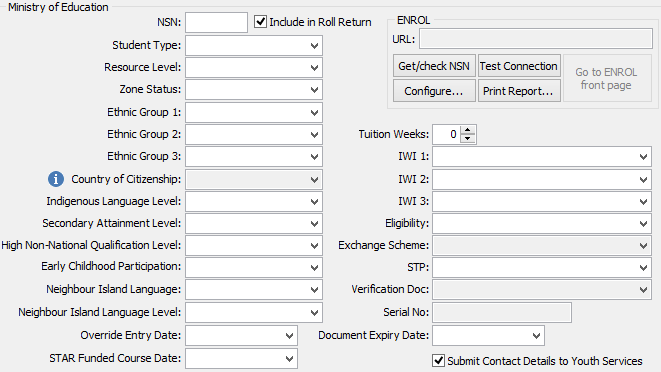The height and width of the screenshot is (372, 661).
Task: Open the Document Expiry Date picker
Action: 488,336
